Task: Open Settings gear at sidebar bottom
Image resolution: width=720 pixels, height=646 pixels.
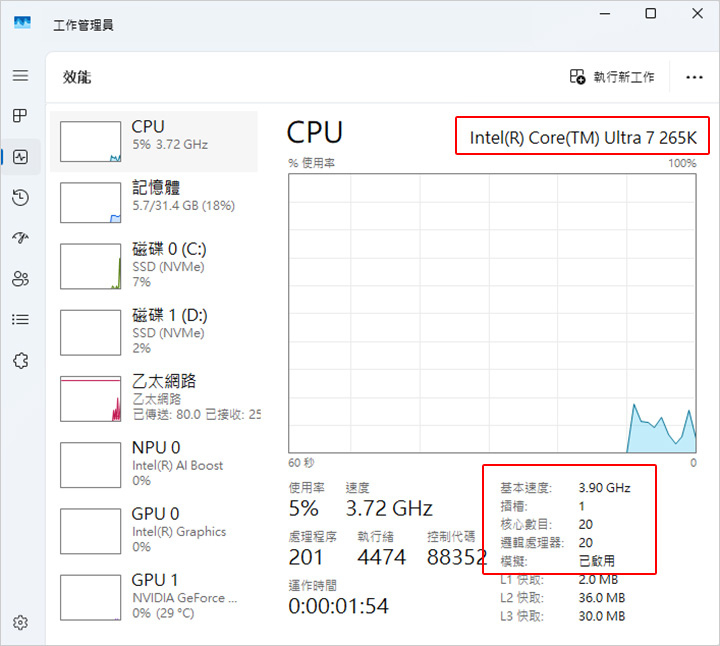Action: (x=20, y=623)
